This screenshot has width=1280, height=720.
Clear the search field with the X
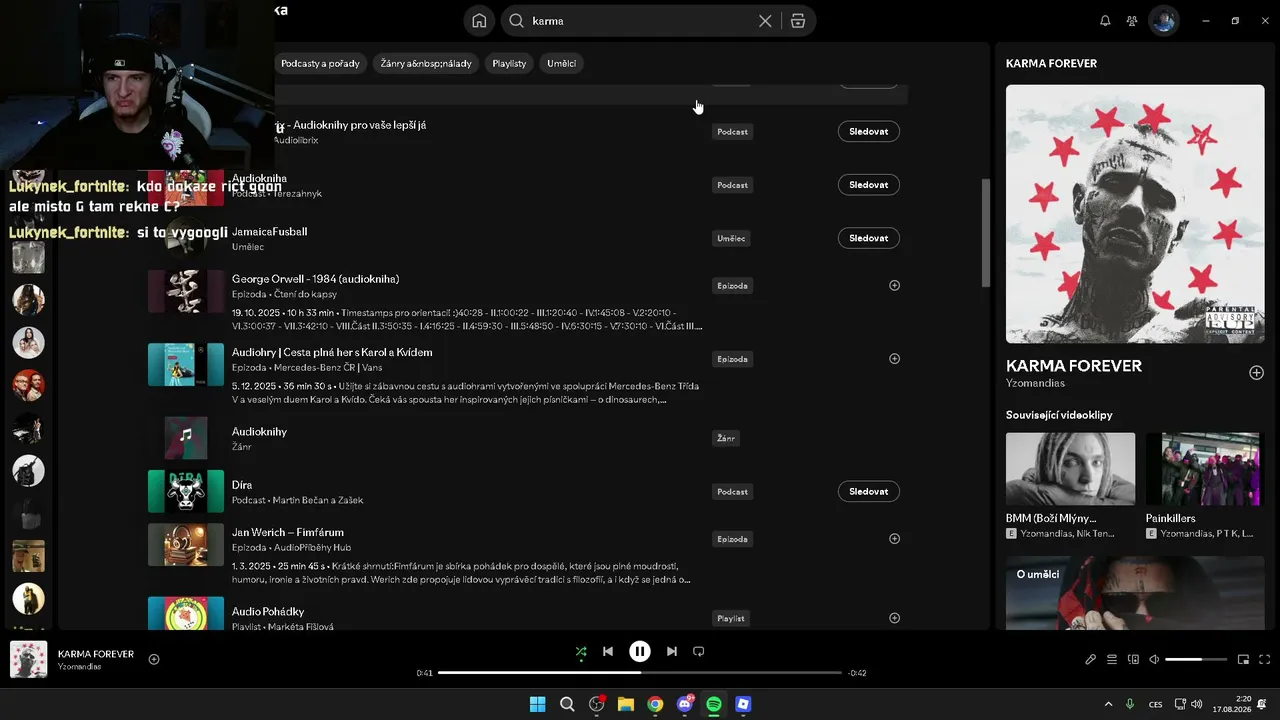pos(765,21)
